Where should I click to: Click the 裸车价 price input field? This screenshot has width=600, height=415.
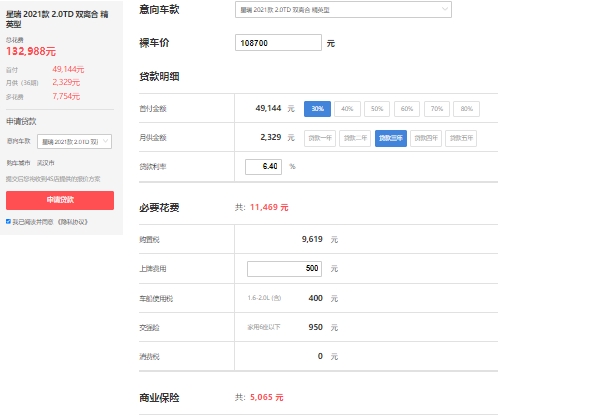click(279, 43)
